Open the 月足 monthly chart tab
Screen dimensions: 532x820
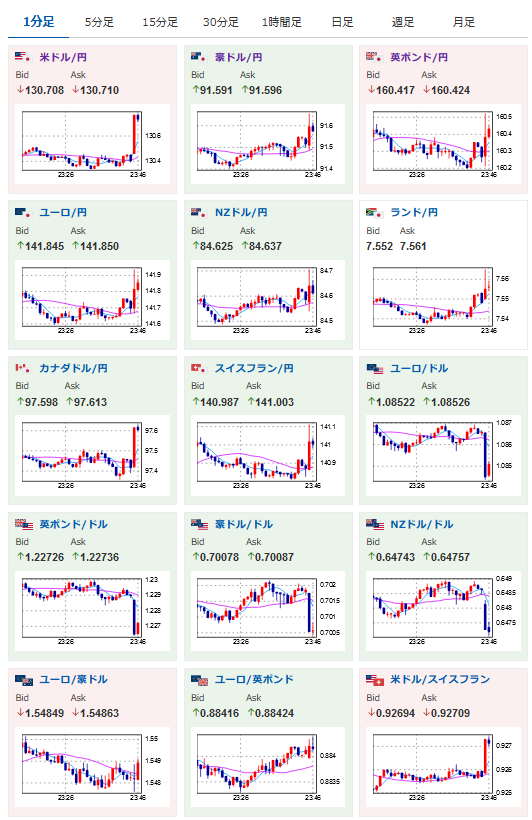463,22
